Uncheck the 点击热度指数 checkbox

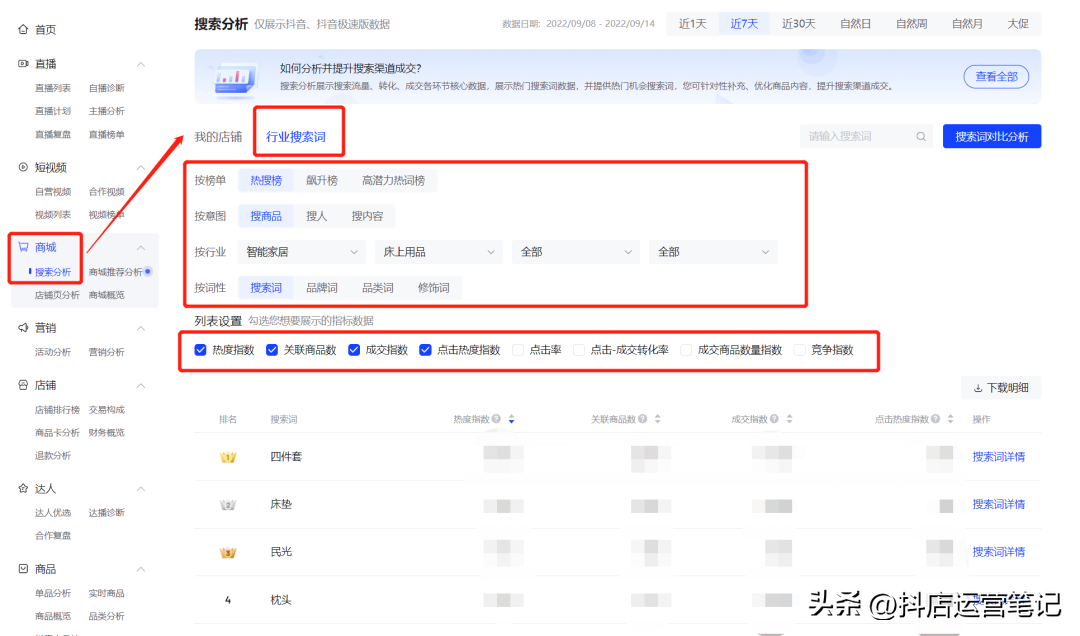pos(426,350)
